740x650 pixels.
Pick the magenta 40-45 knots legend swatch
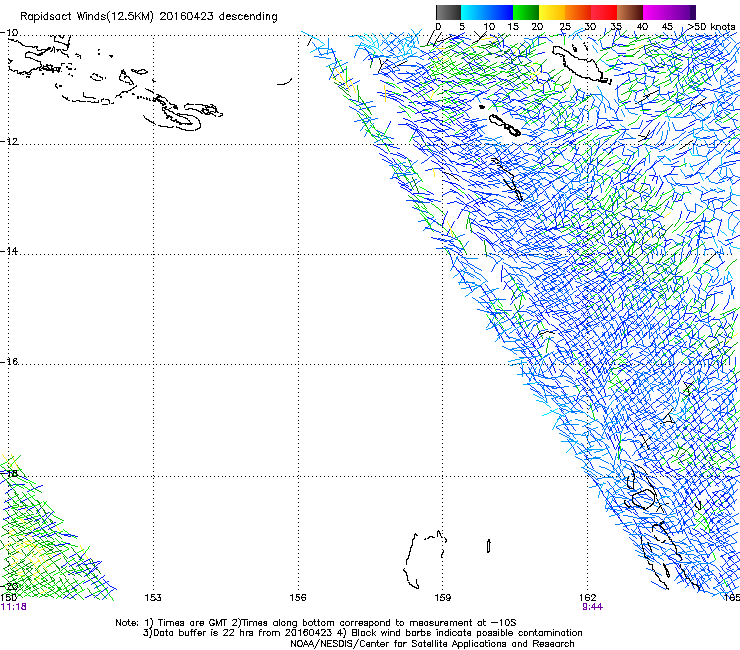point(656,12)
